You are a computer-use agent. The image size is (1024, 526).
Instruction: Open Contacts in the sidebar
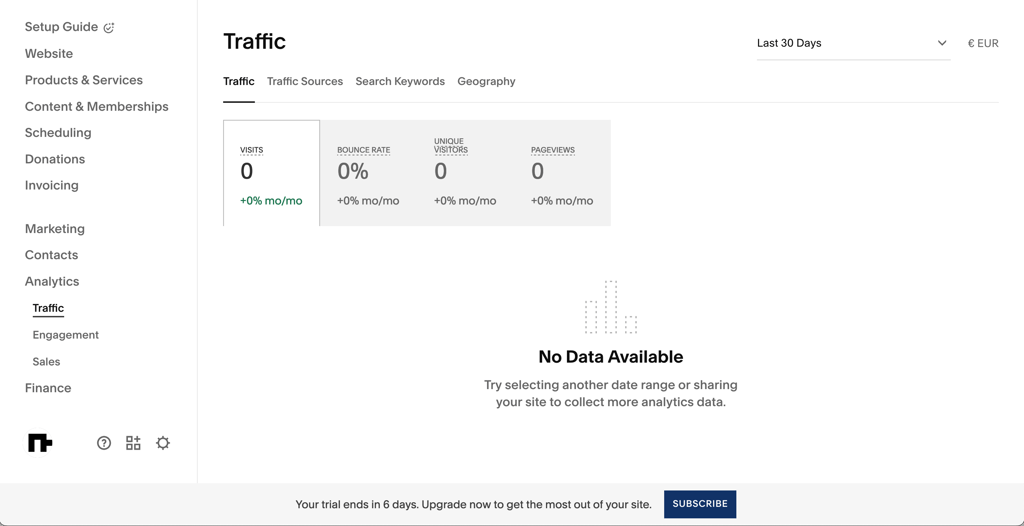[52, 255]
